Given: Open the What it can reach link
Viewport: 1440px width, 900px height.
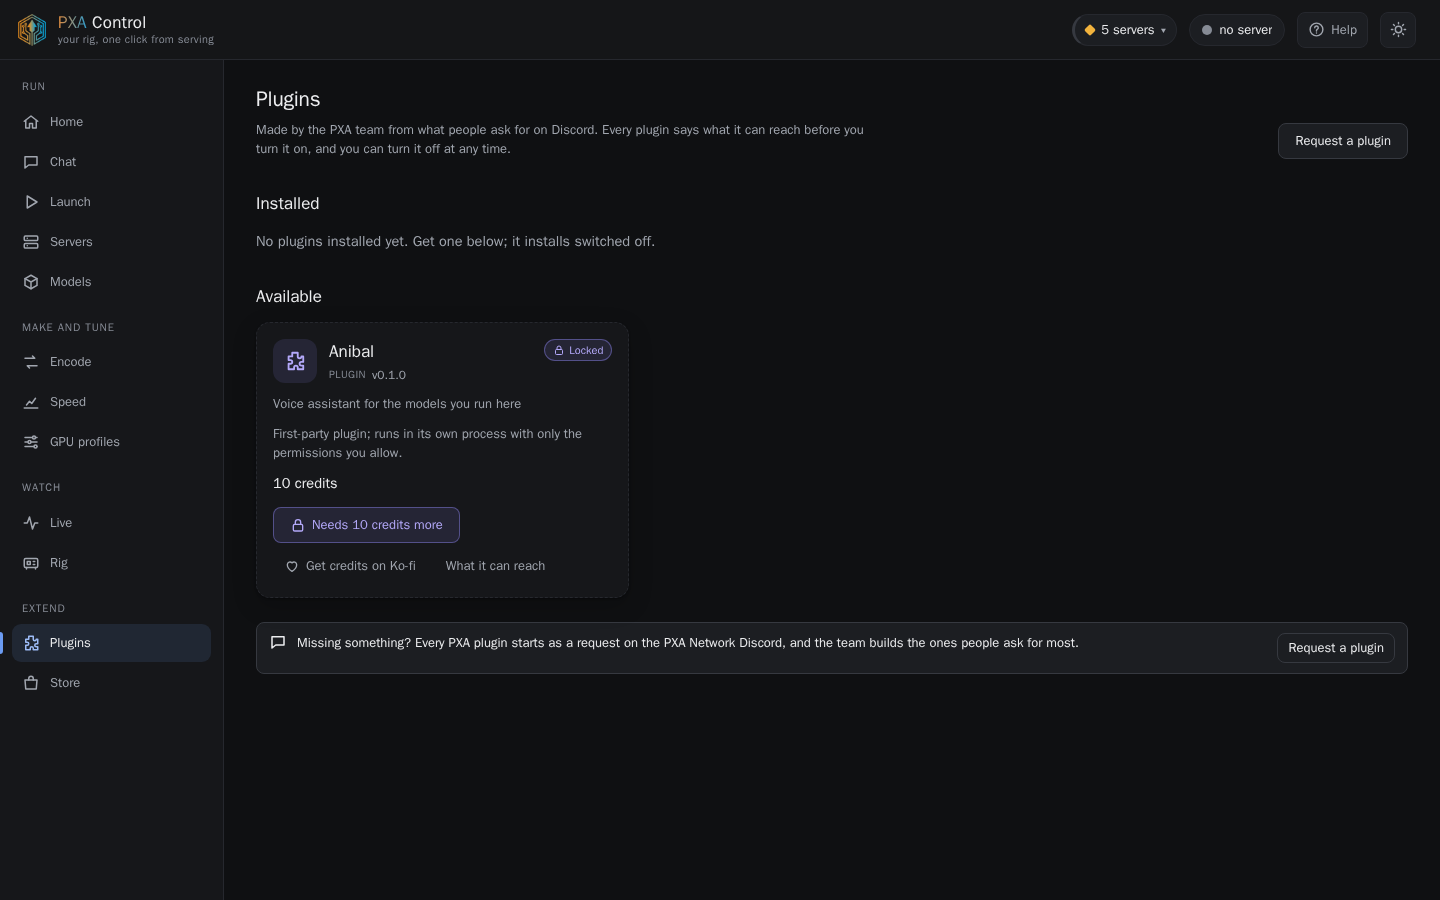Looking at the screenshot, I should pyautogui.click(x=495, y=566).
